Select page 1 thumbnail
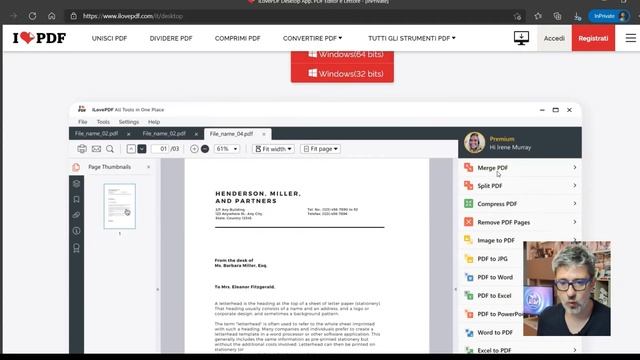Viewport: 640px width, 360px height. click(120, 206)
